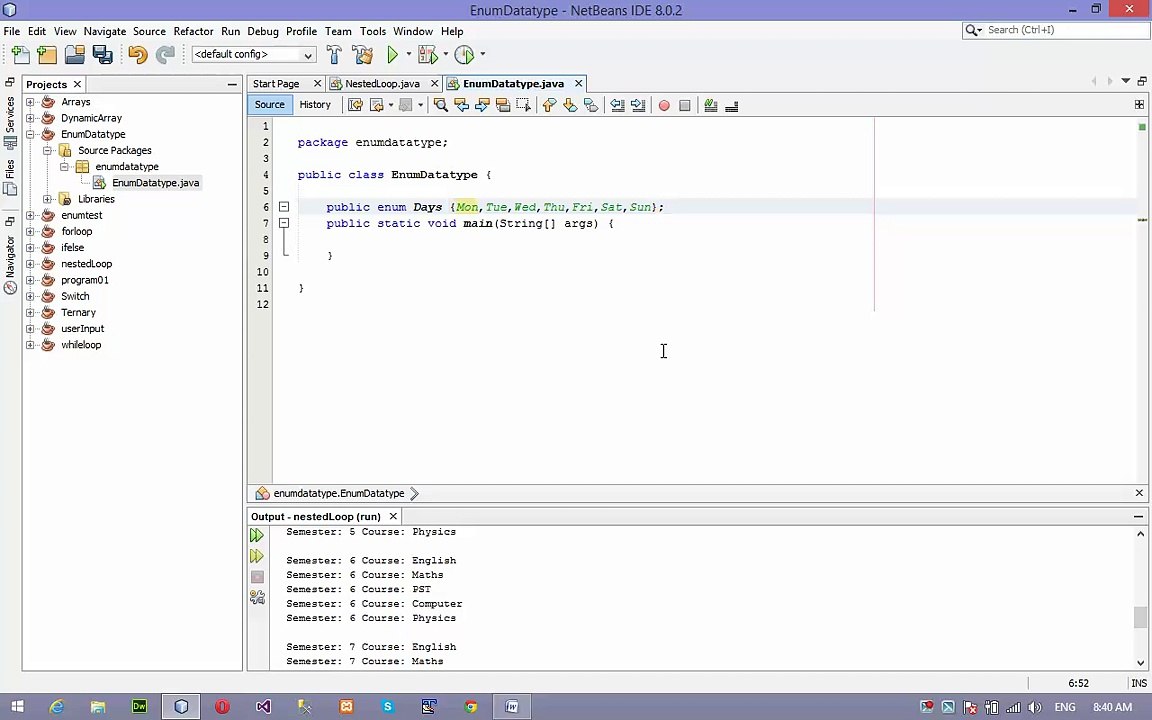Expand the nestedLoop project node

click(30, 264)
